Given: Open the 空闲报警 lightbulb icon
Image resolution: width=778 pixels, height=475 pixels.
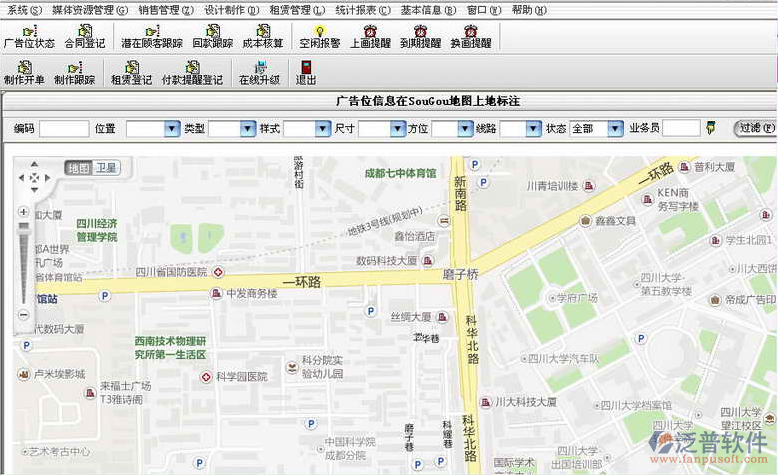Looking at the screenshot, I should [x=319, y=37].
